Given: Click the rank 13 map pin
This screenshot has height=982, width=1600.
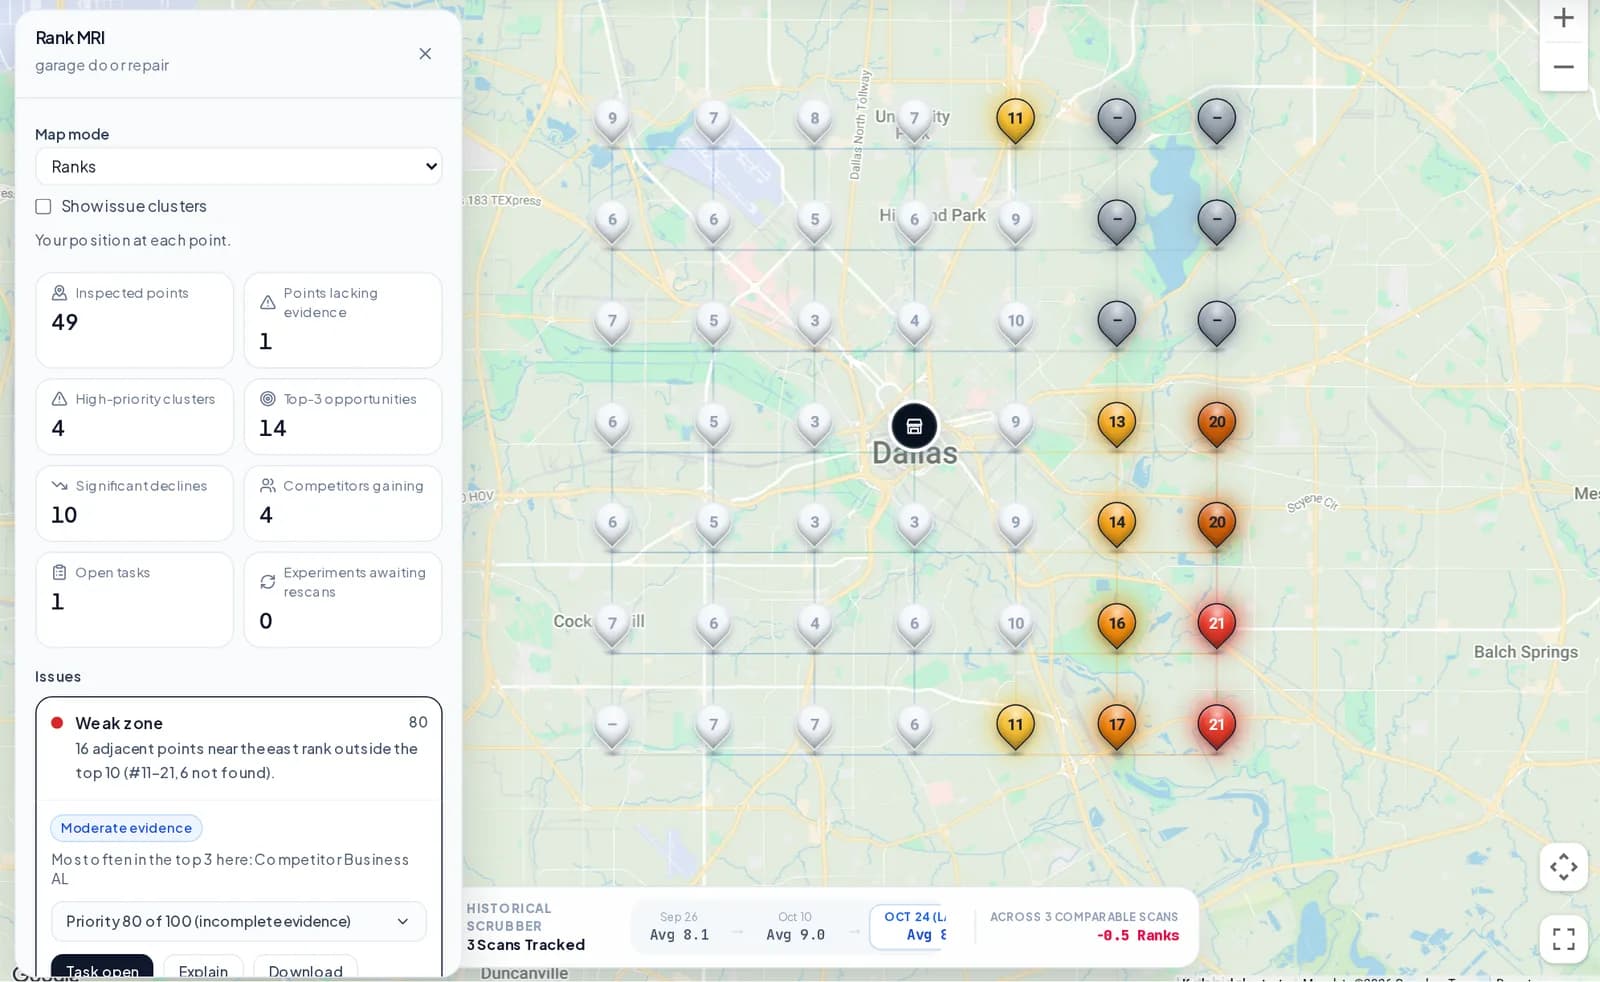Looking at the screenshot, I should click(1117, 425).
